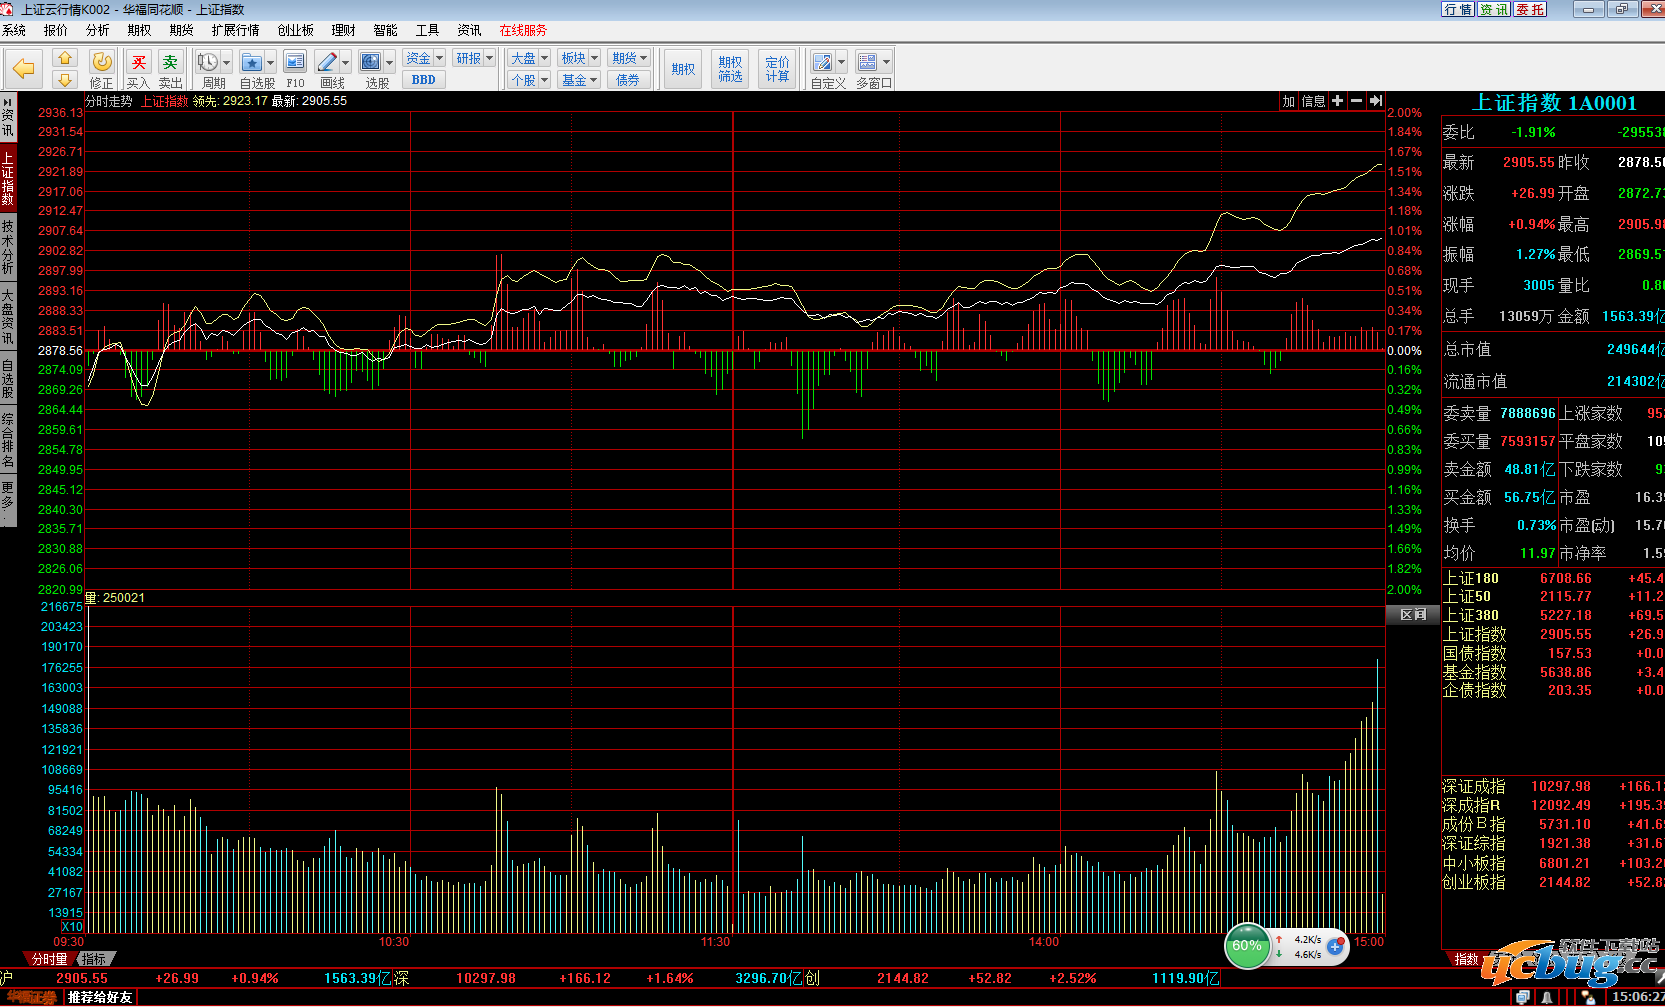
Task: Click the 卖出 sell icon
Action: pyautogui.click(x=170, y=62)
